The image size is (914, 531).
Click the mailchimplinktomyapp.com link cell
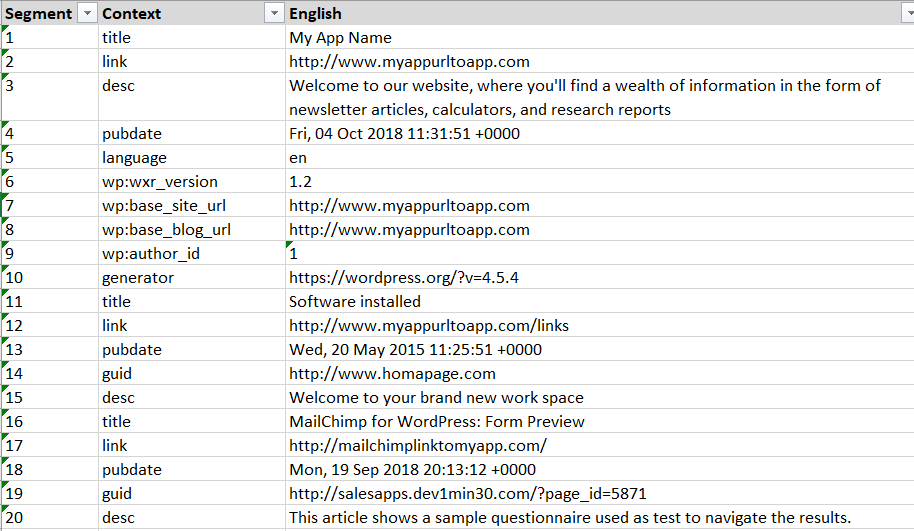(x=418, y=446)
